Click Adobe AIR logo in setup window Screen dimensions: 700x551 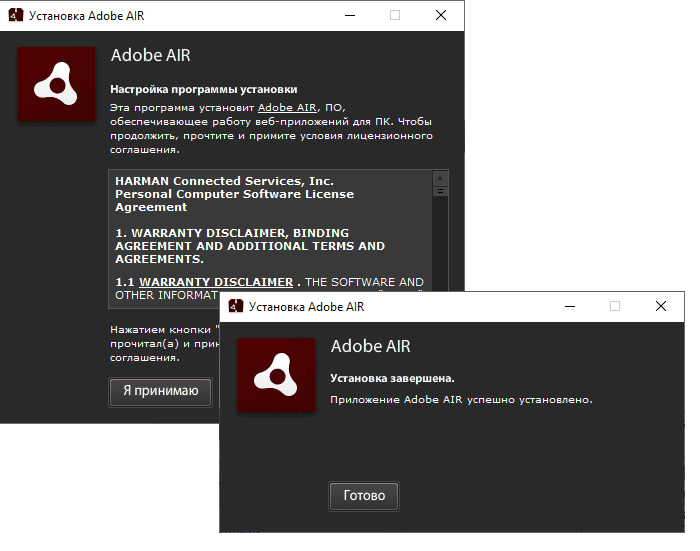(x=57, y=84)
